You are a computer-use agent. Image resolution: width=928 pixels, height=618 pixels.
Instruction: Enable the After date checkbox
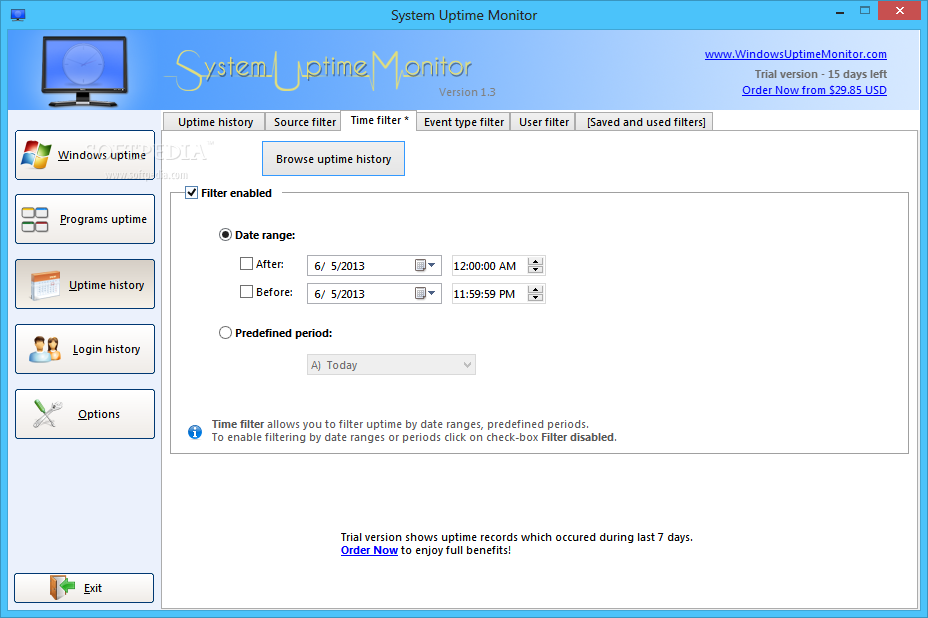[x=246, y=263]
